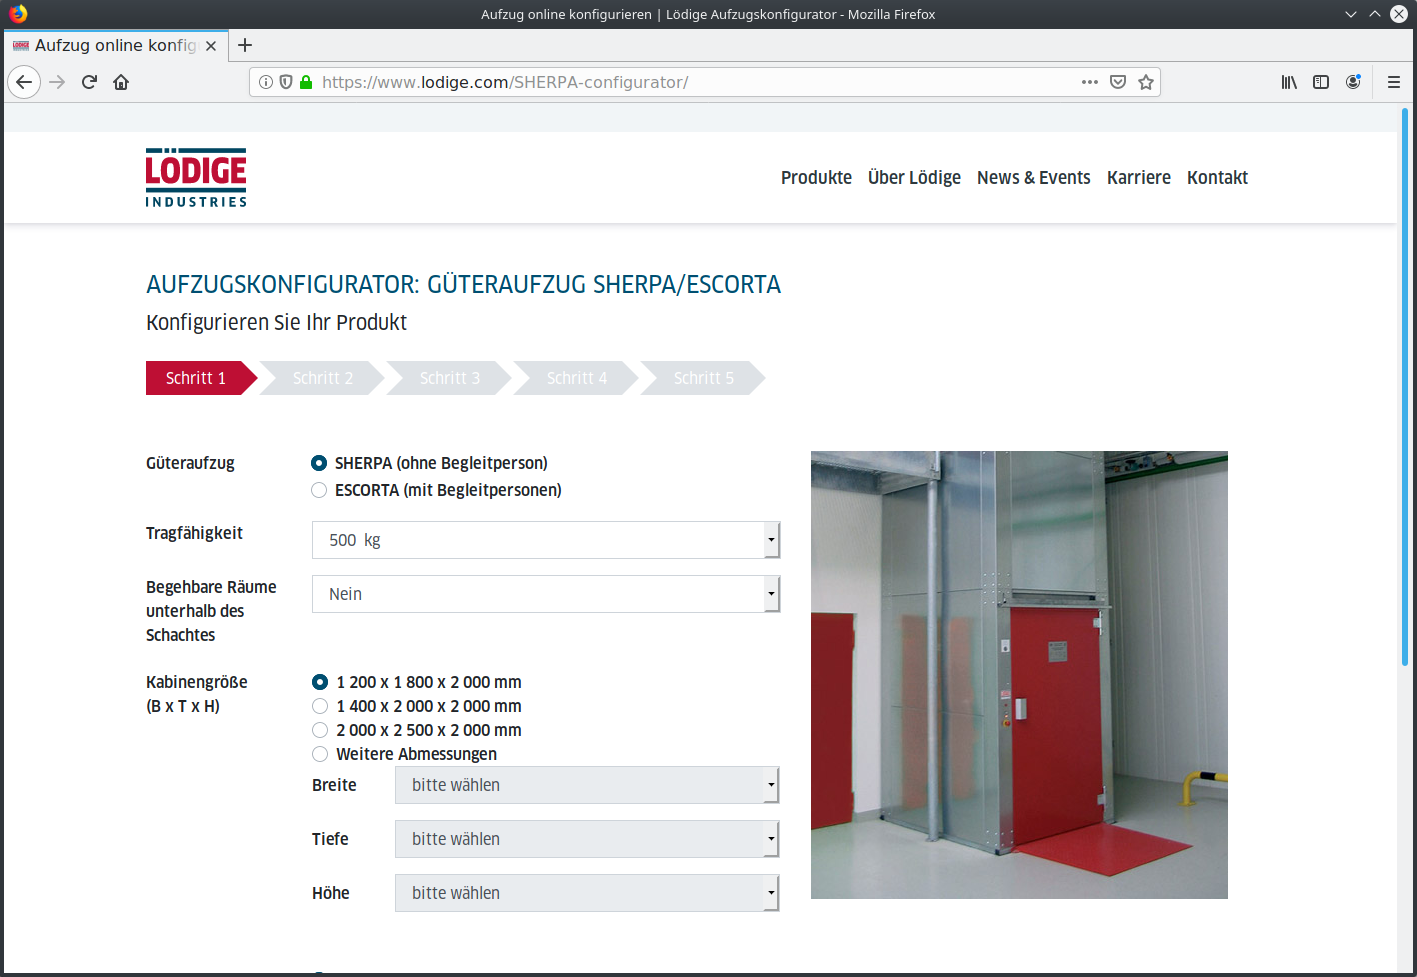Click the Firefox icon in title bar

18,14
